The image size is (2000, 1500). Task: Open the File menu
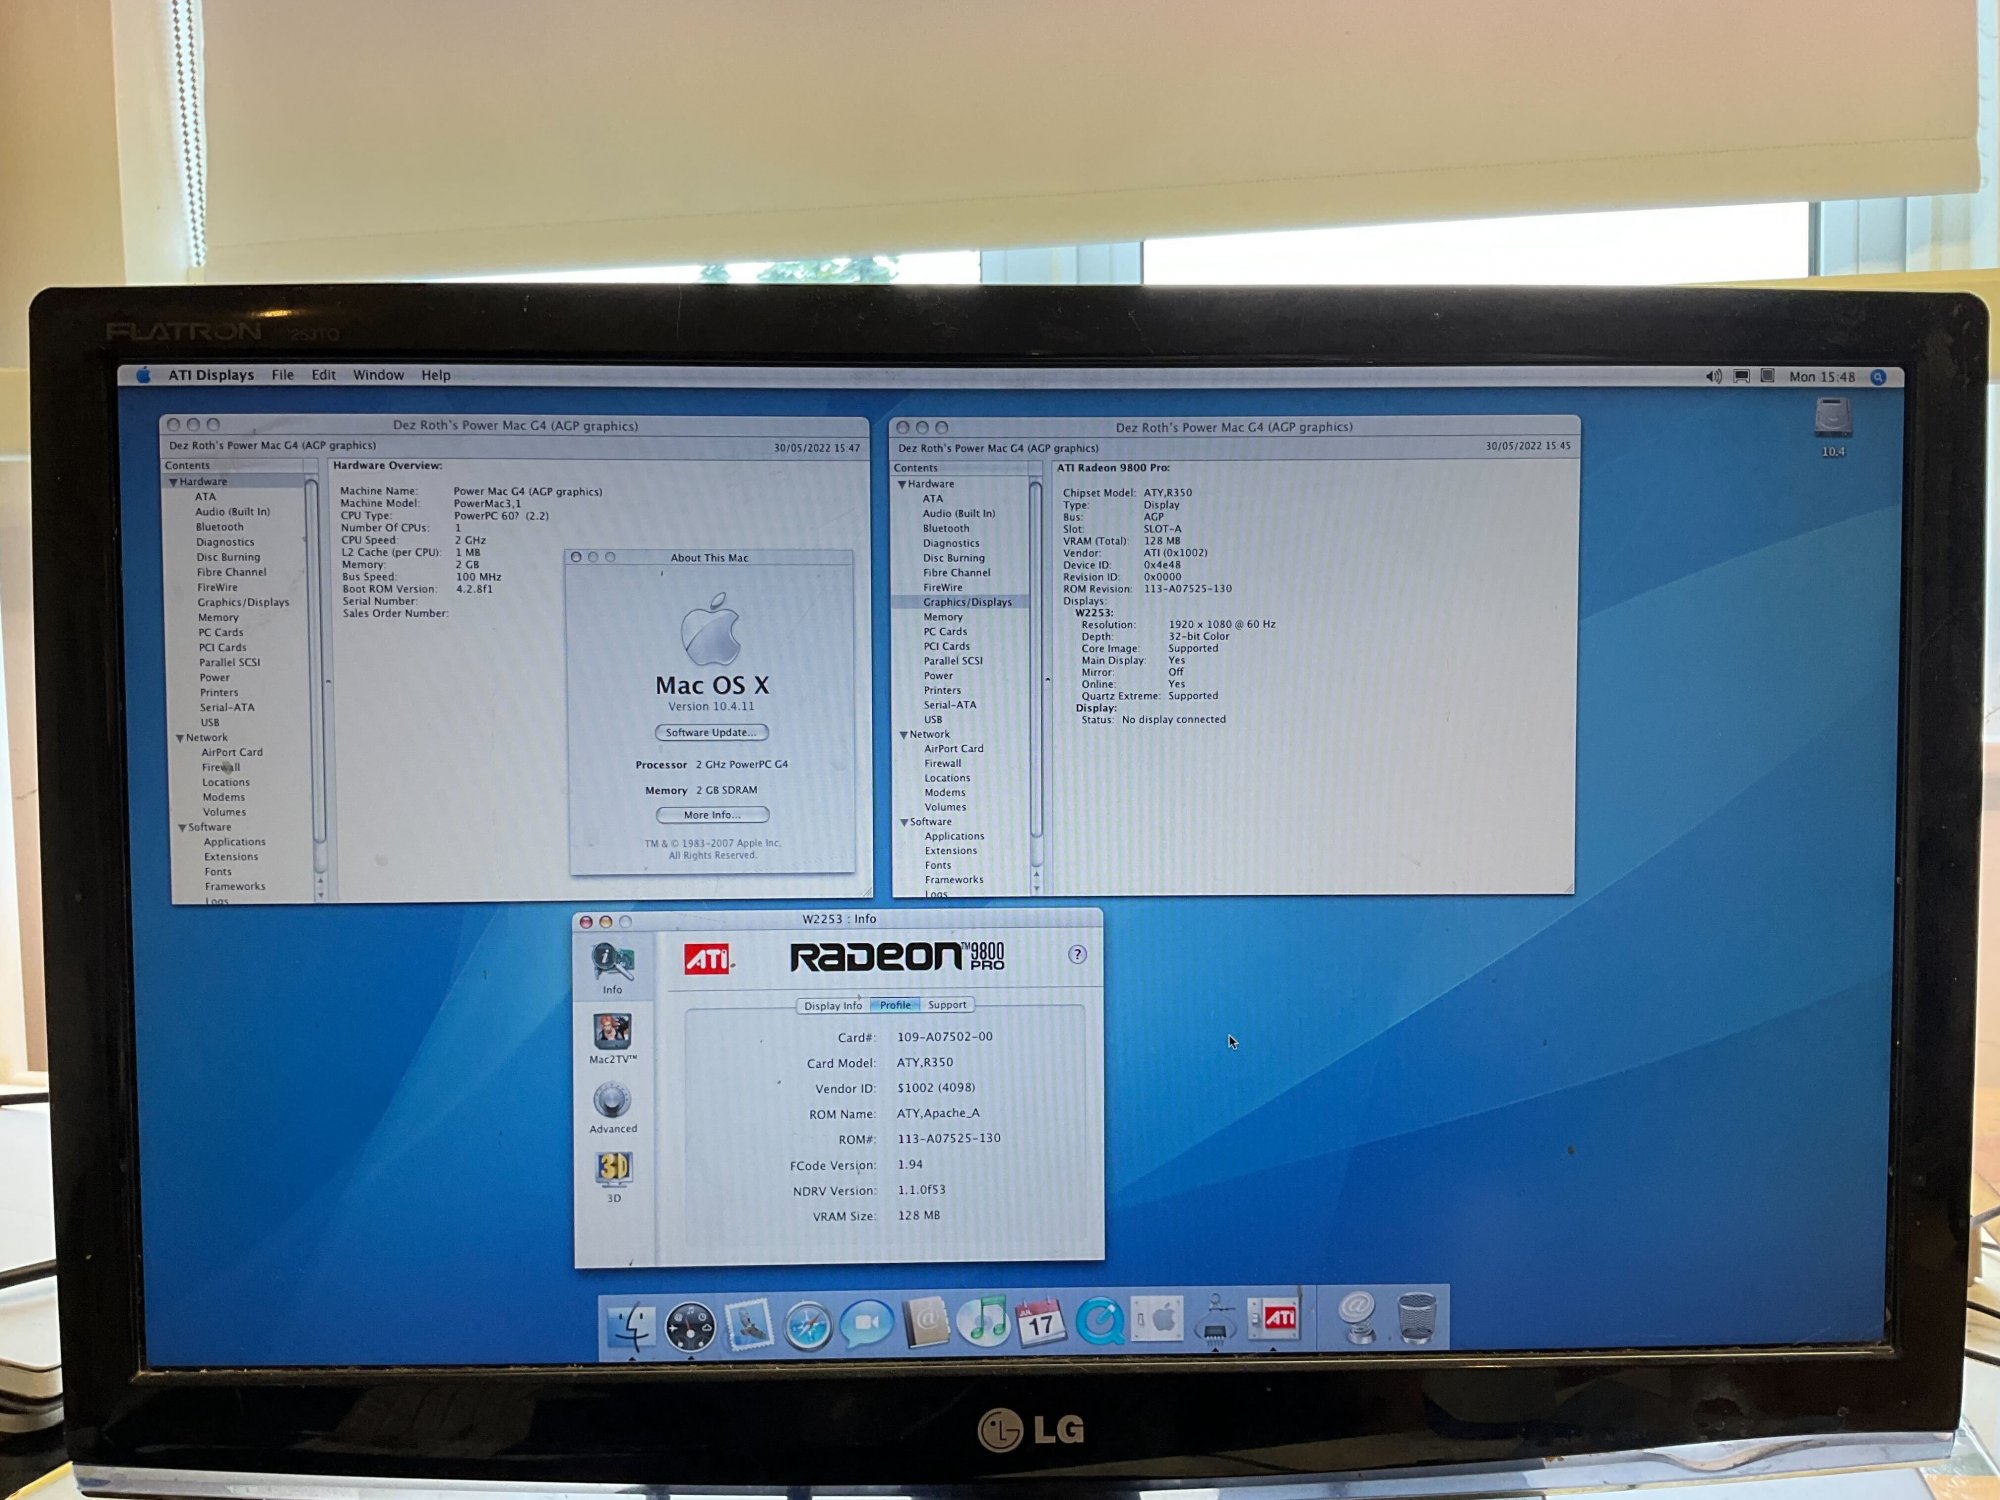(x=283, y=375)
